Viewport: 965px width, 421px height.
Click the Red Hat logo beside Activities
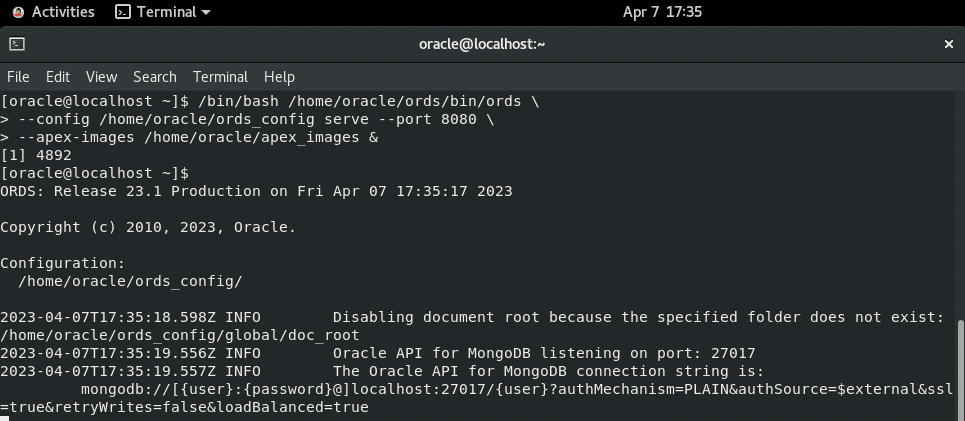18,12
